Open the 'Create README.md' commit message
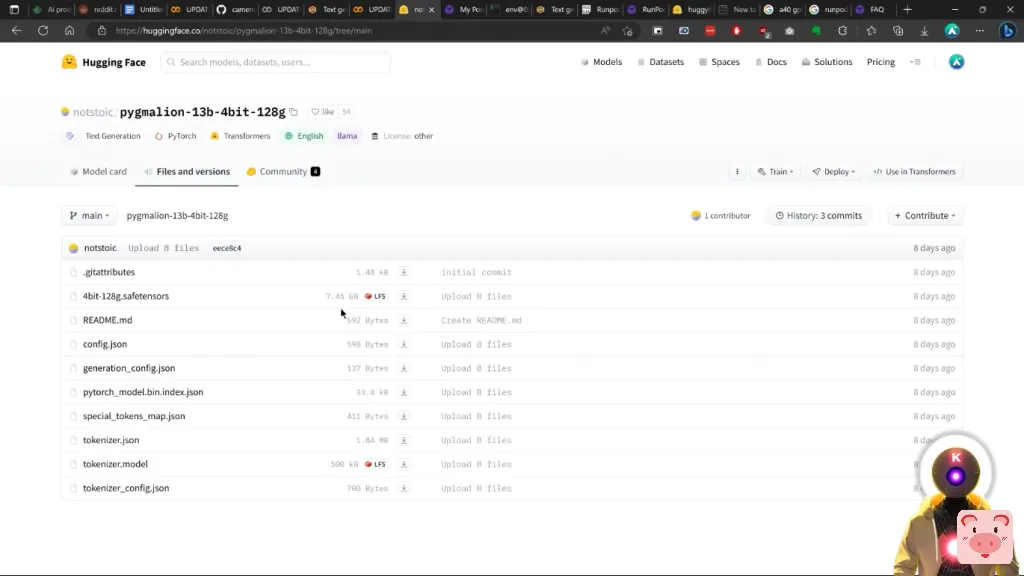Viewport: 1024px width, 576px height. [481, 321]
